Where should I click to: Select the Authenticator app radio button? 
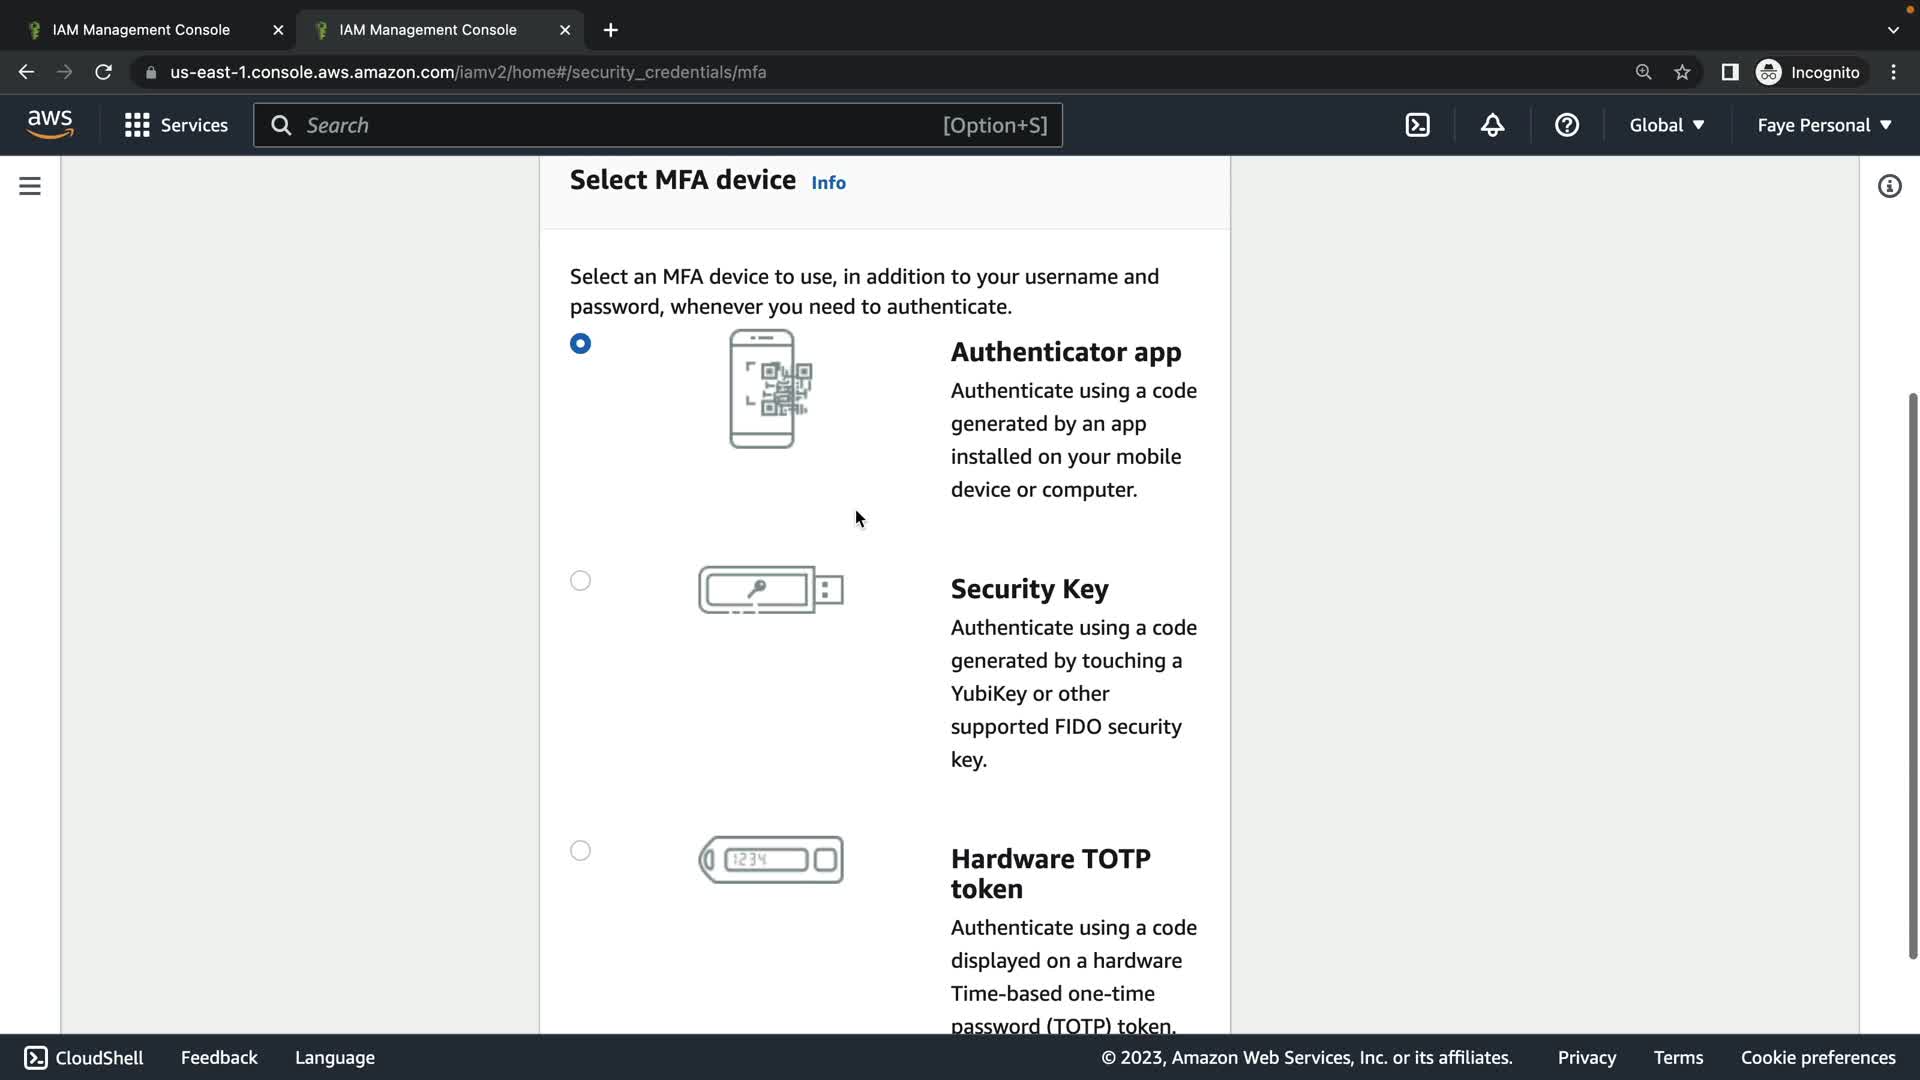pyautogui.click(x=580, y=343)
